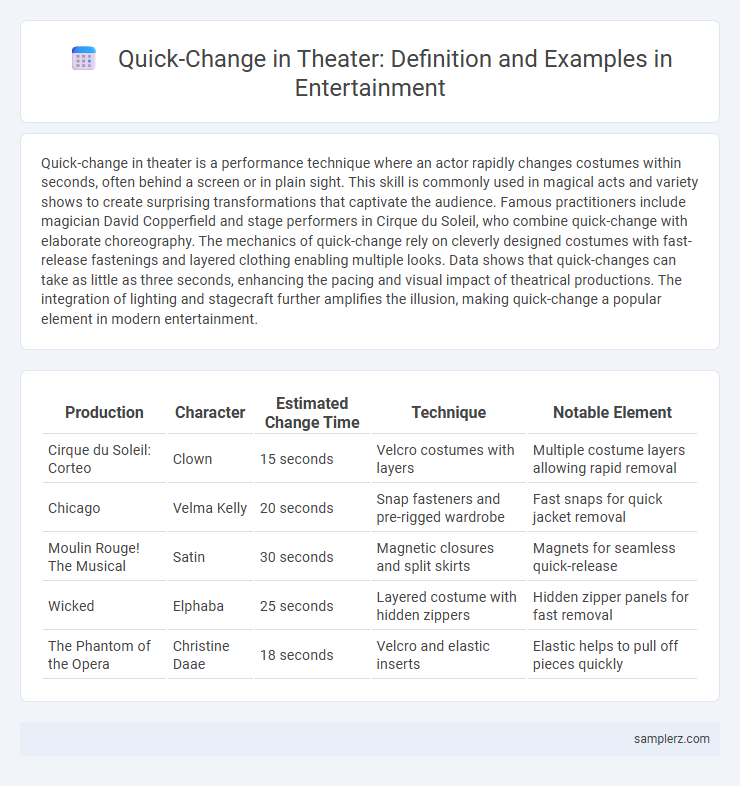Click the introductory paragraph about quick-change

(x=369, y=241)
